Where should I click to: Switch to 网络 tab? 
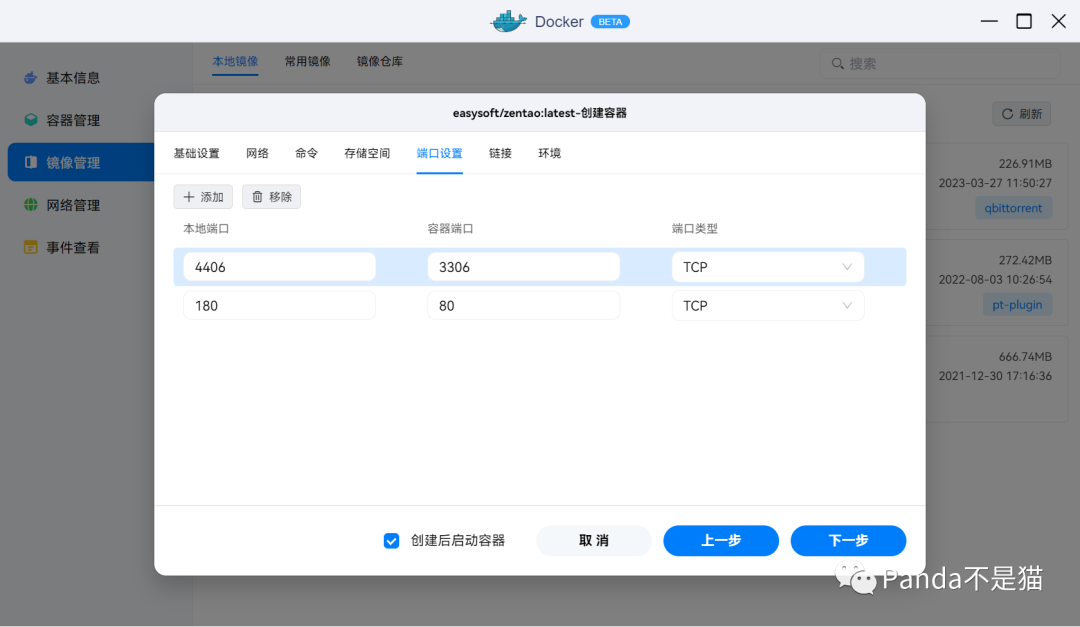(x=257, y=153)
